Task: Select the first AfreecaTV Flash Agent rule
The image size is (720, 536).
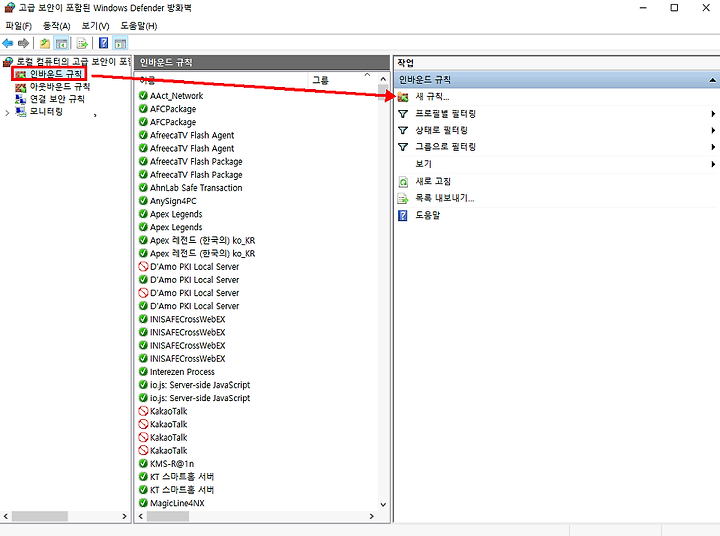Action: click(192, 135)
